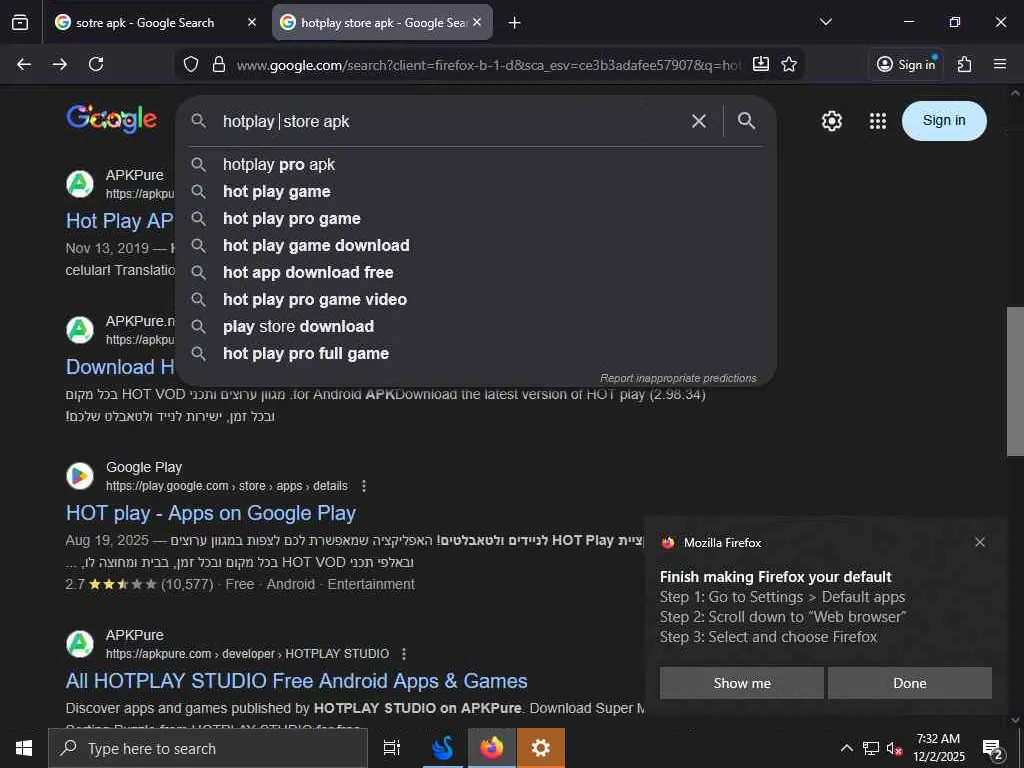
Task: Bookmark this page with star icon
Action: point(789,64)
